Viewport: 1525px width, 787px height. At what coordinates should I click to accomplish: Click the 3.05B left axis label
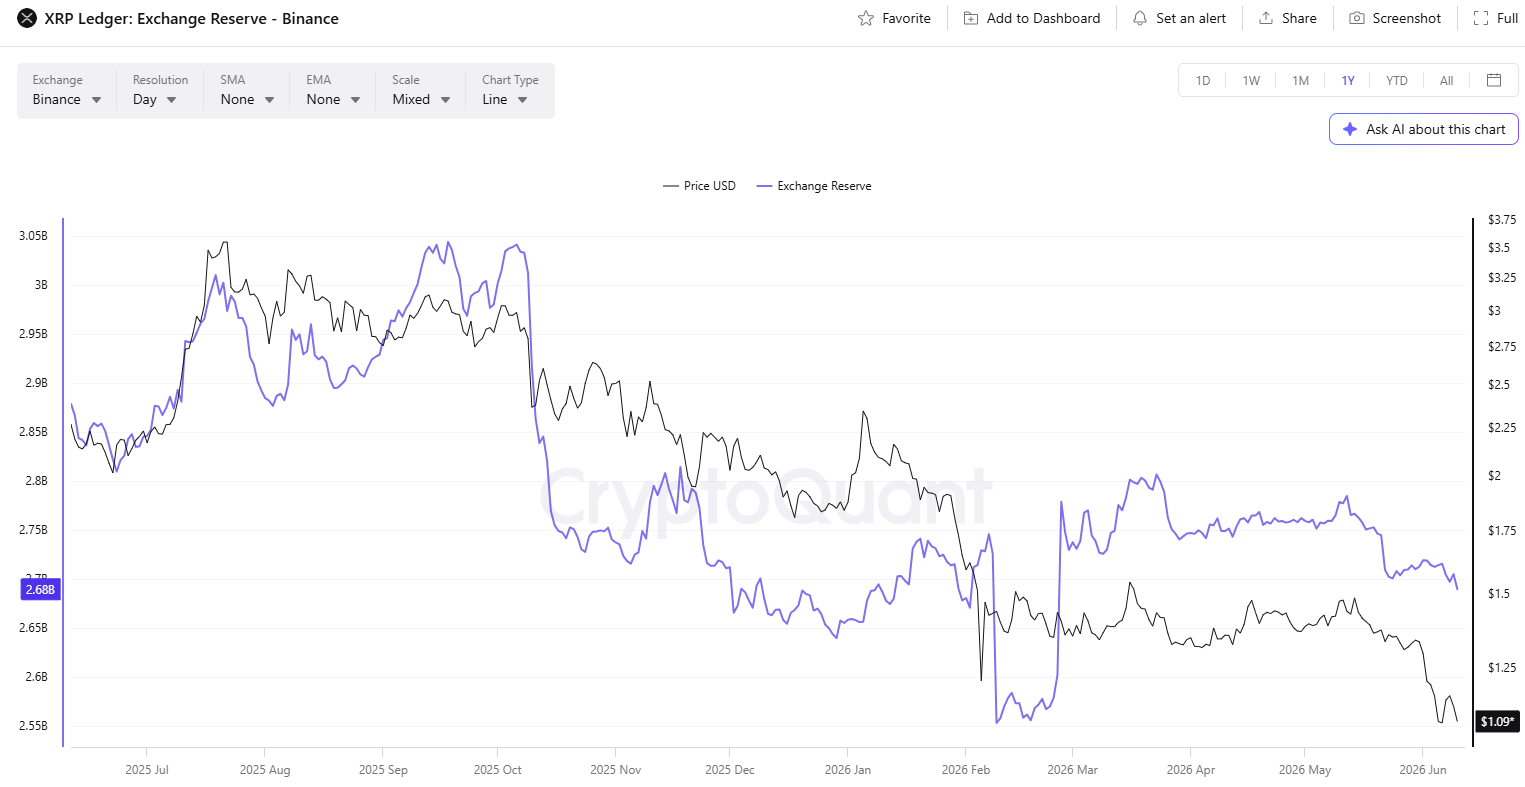pos(33,236)
